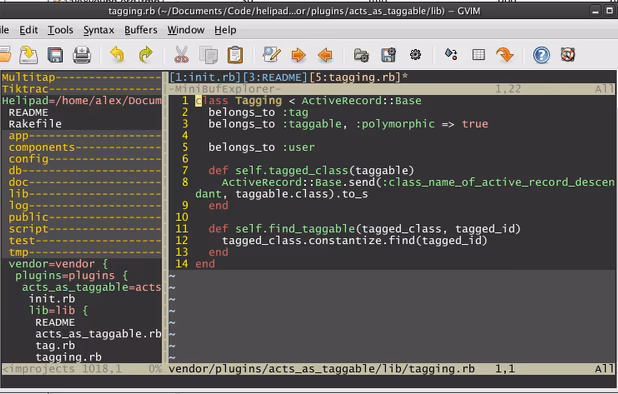
Task: Expand the log folder fold
Action: [x=81, y=206]
